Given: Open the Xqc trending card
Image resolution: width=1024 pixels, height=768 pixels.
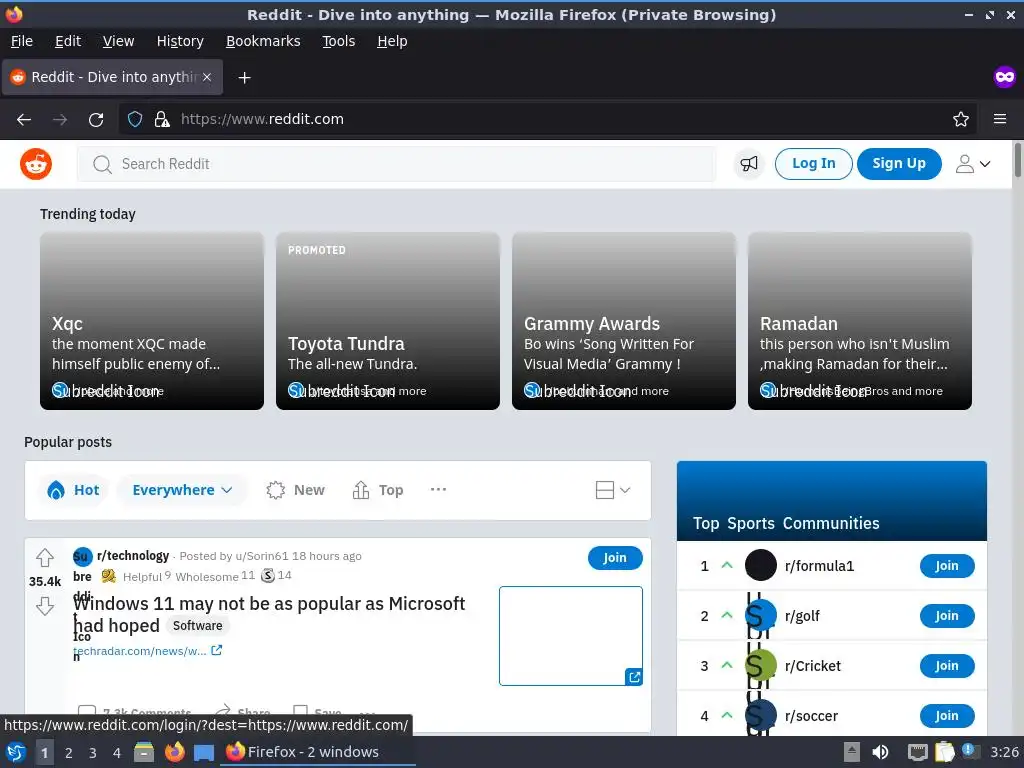Looking at the screenshot, I should coord(152,321).
